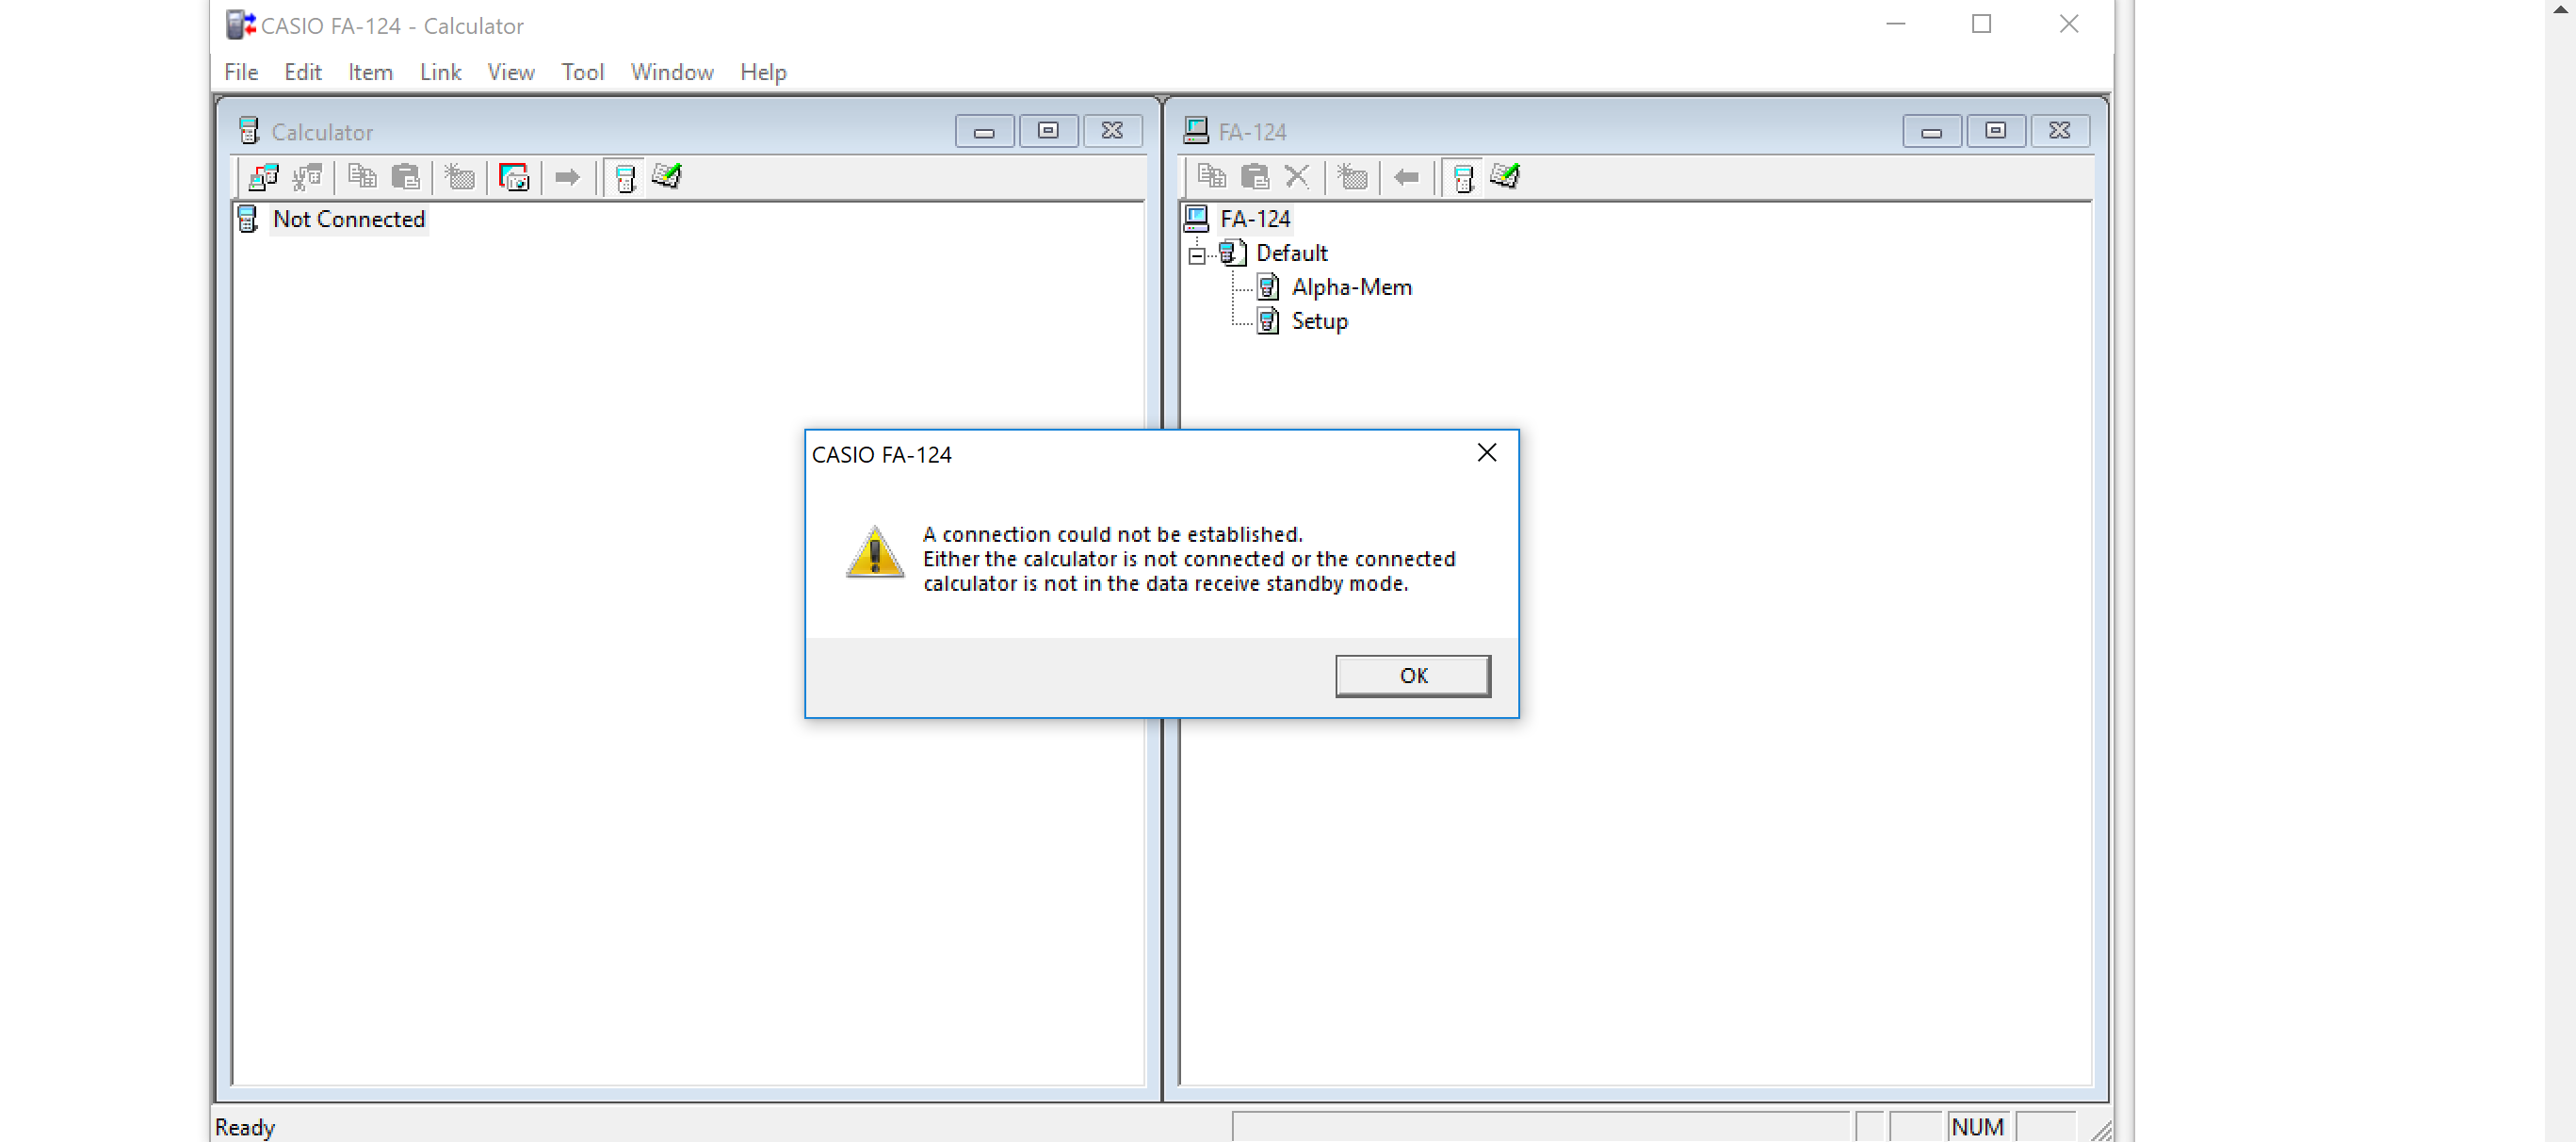Click the calculator icon beside Not Connected
Viewport: 2576px width, 1142px height.
(248, 219)
